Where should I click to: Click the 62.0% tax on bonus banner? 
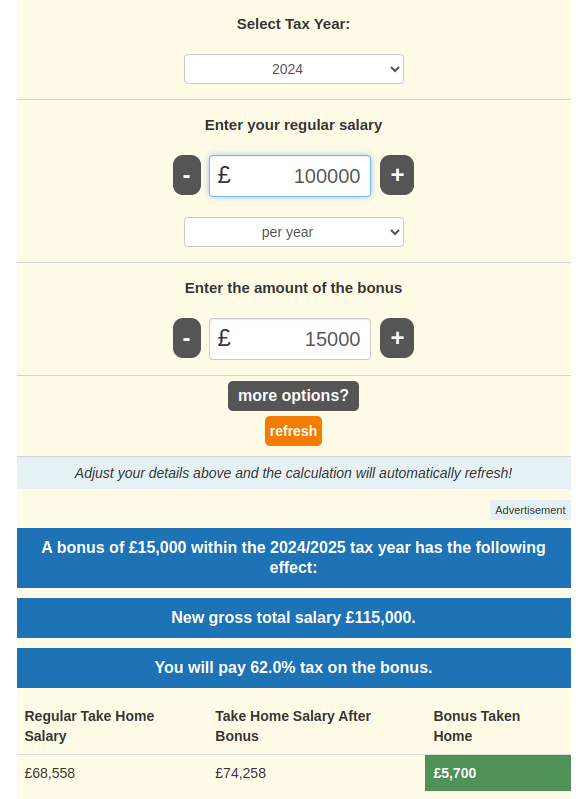click(294, 668)
